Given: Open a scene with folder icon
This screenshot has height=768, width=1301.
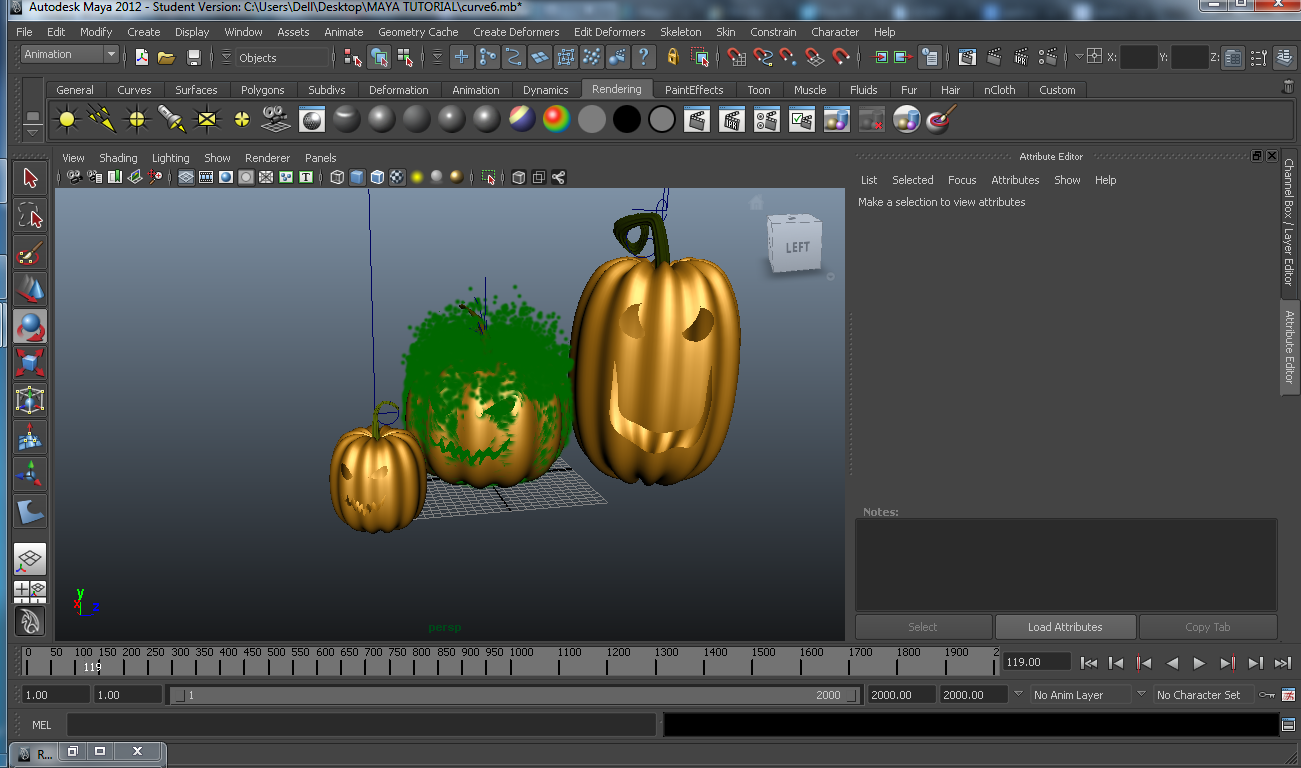Looking at the screenshot, I should click(167, 57).
